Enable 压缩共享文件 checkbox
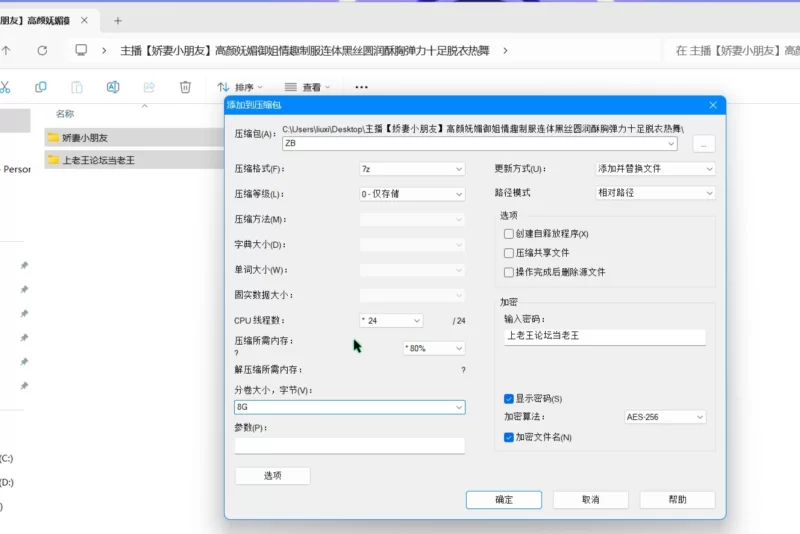This screenshot has width=800, height=534. 509,253
